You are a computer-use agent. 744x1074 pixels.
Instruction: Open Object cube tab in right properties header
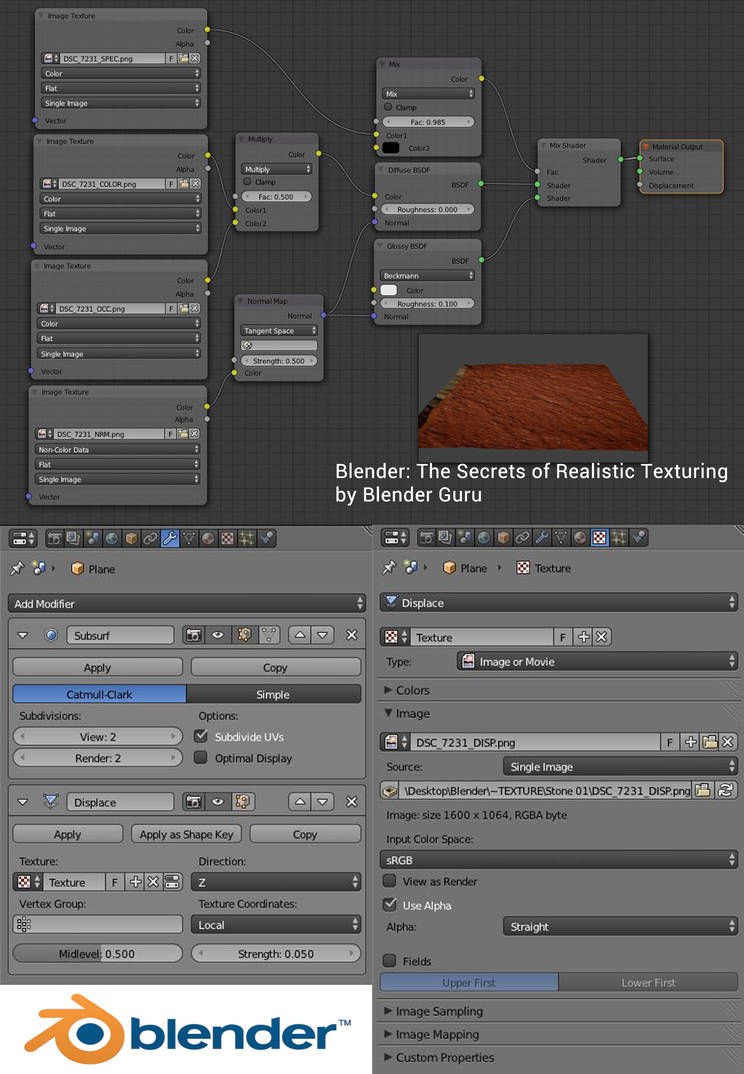pos(503,538)
